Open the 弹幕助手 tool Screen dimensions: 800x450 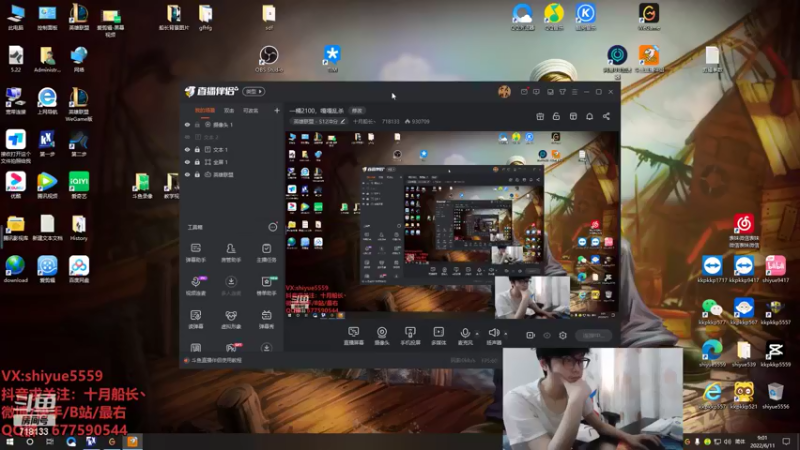click(x=195, y=253)
